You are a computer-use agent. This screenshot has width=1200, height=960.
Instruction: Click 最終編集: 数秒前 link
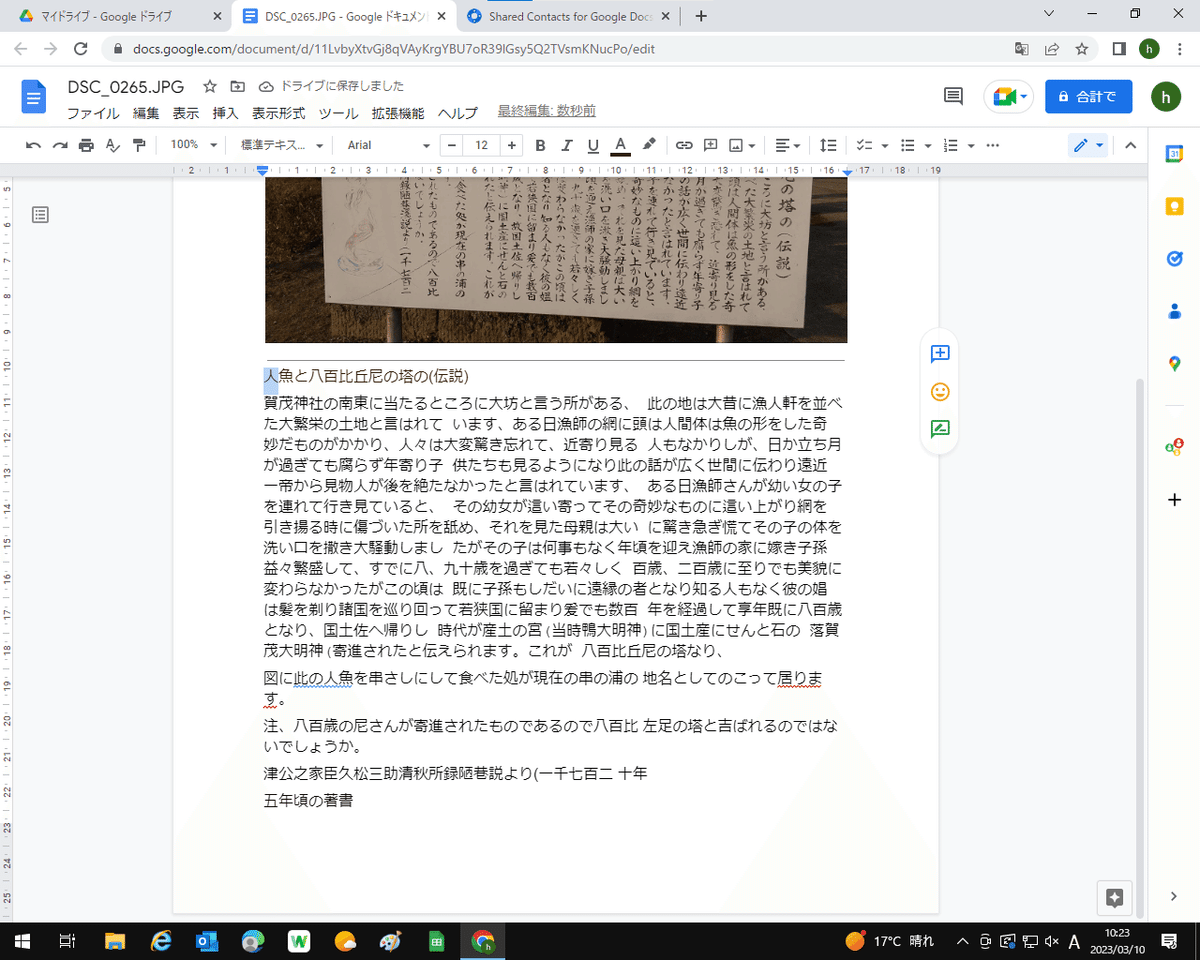547,111
